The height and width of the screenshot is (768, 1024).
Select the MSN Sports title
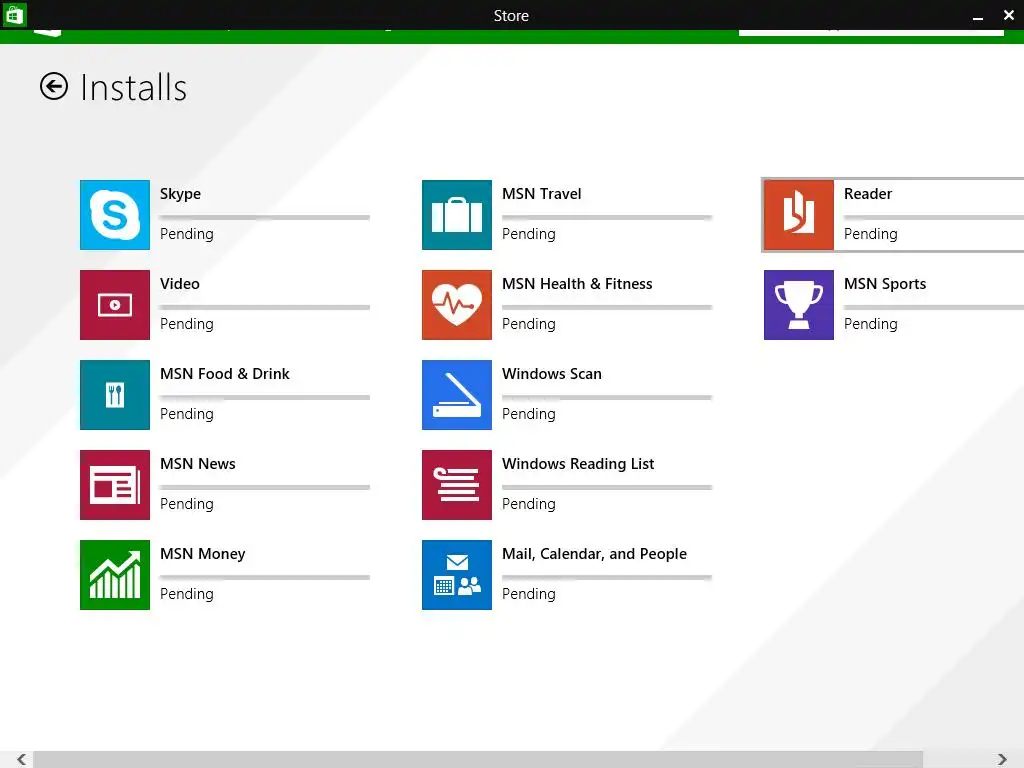click(x=885, y=284)
